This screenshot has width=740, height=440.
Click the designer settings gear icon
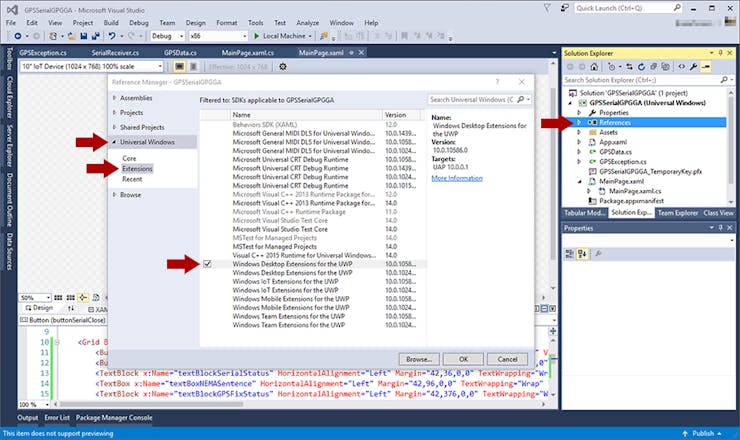point(283,67)
